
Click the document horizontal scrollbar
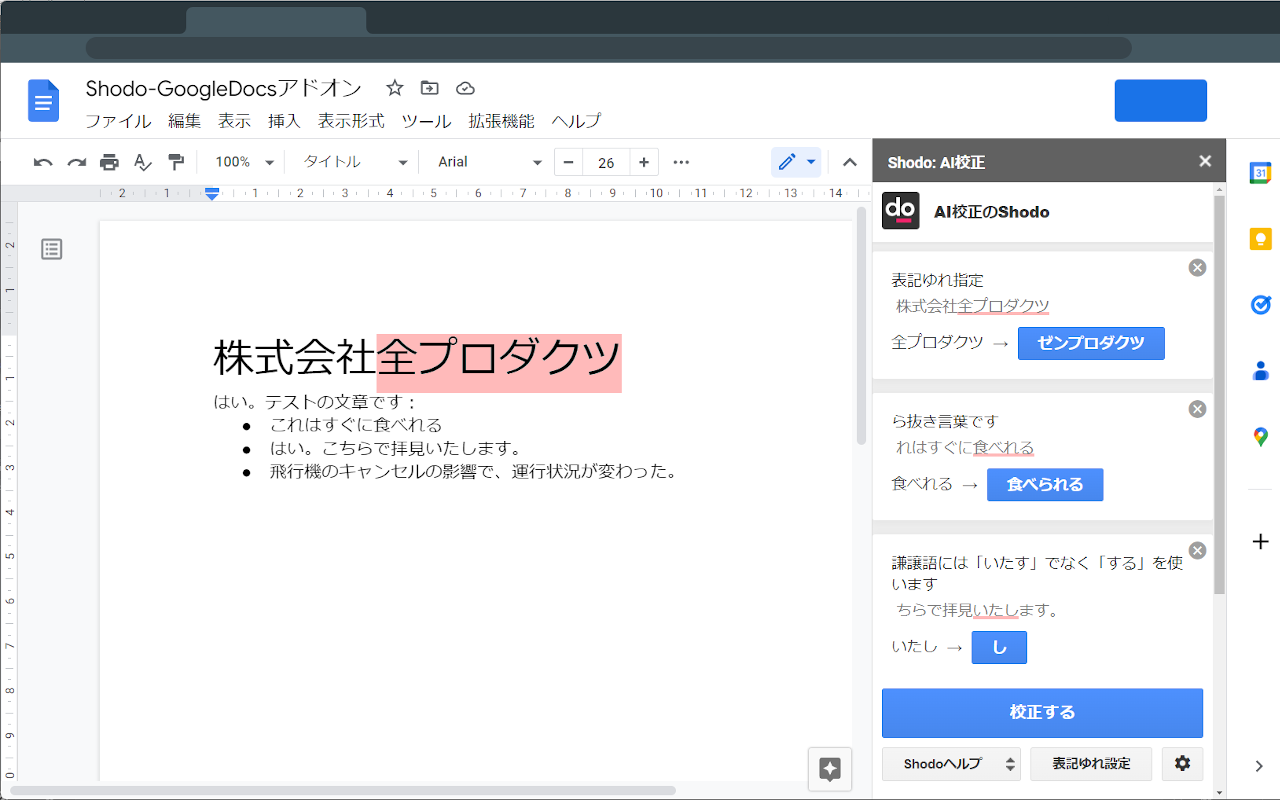tap(342, 790)
